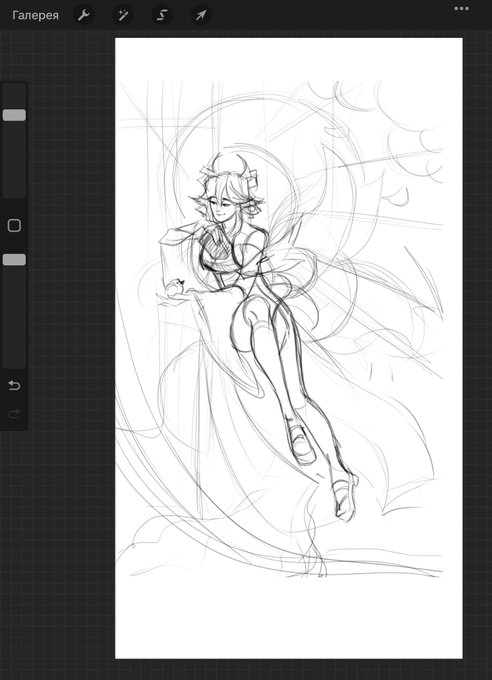Image resolution: width=492 pixels, height=680 pixels.
Task: Tap the square Modify button in sidebar
Action: 14,226
